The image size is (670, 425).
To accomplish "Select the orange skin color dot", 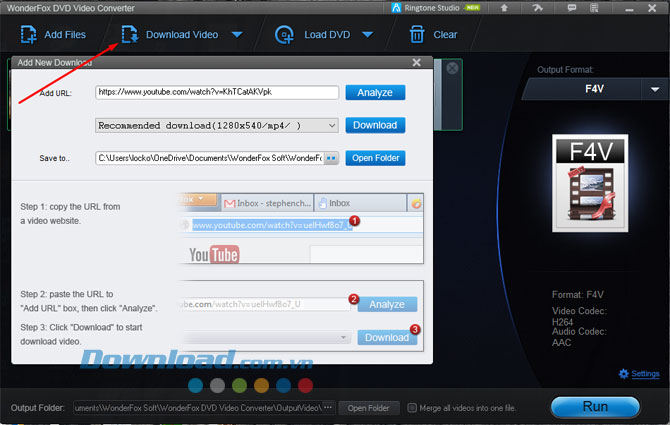I will coord(262,385).
